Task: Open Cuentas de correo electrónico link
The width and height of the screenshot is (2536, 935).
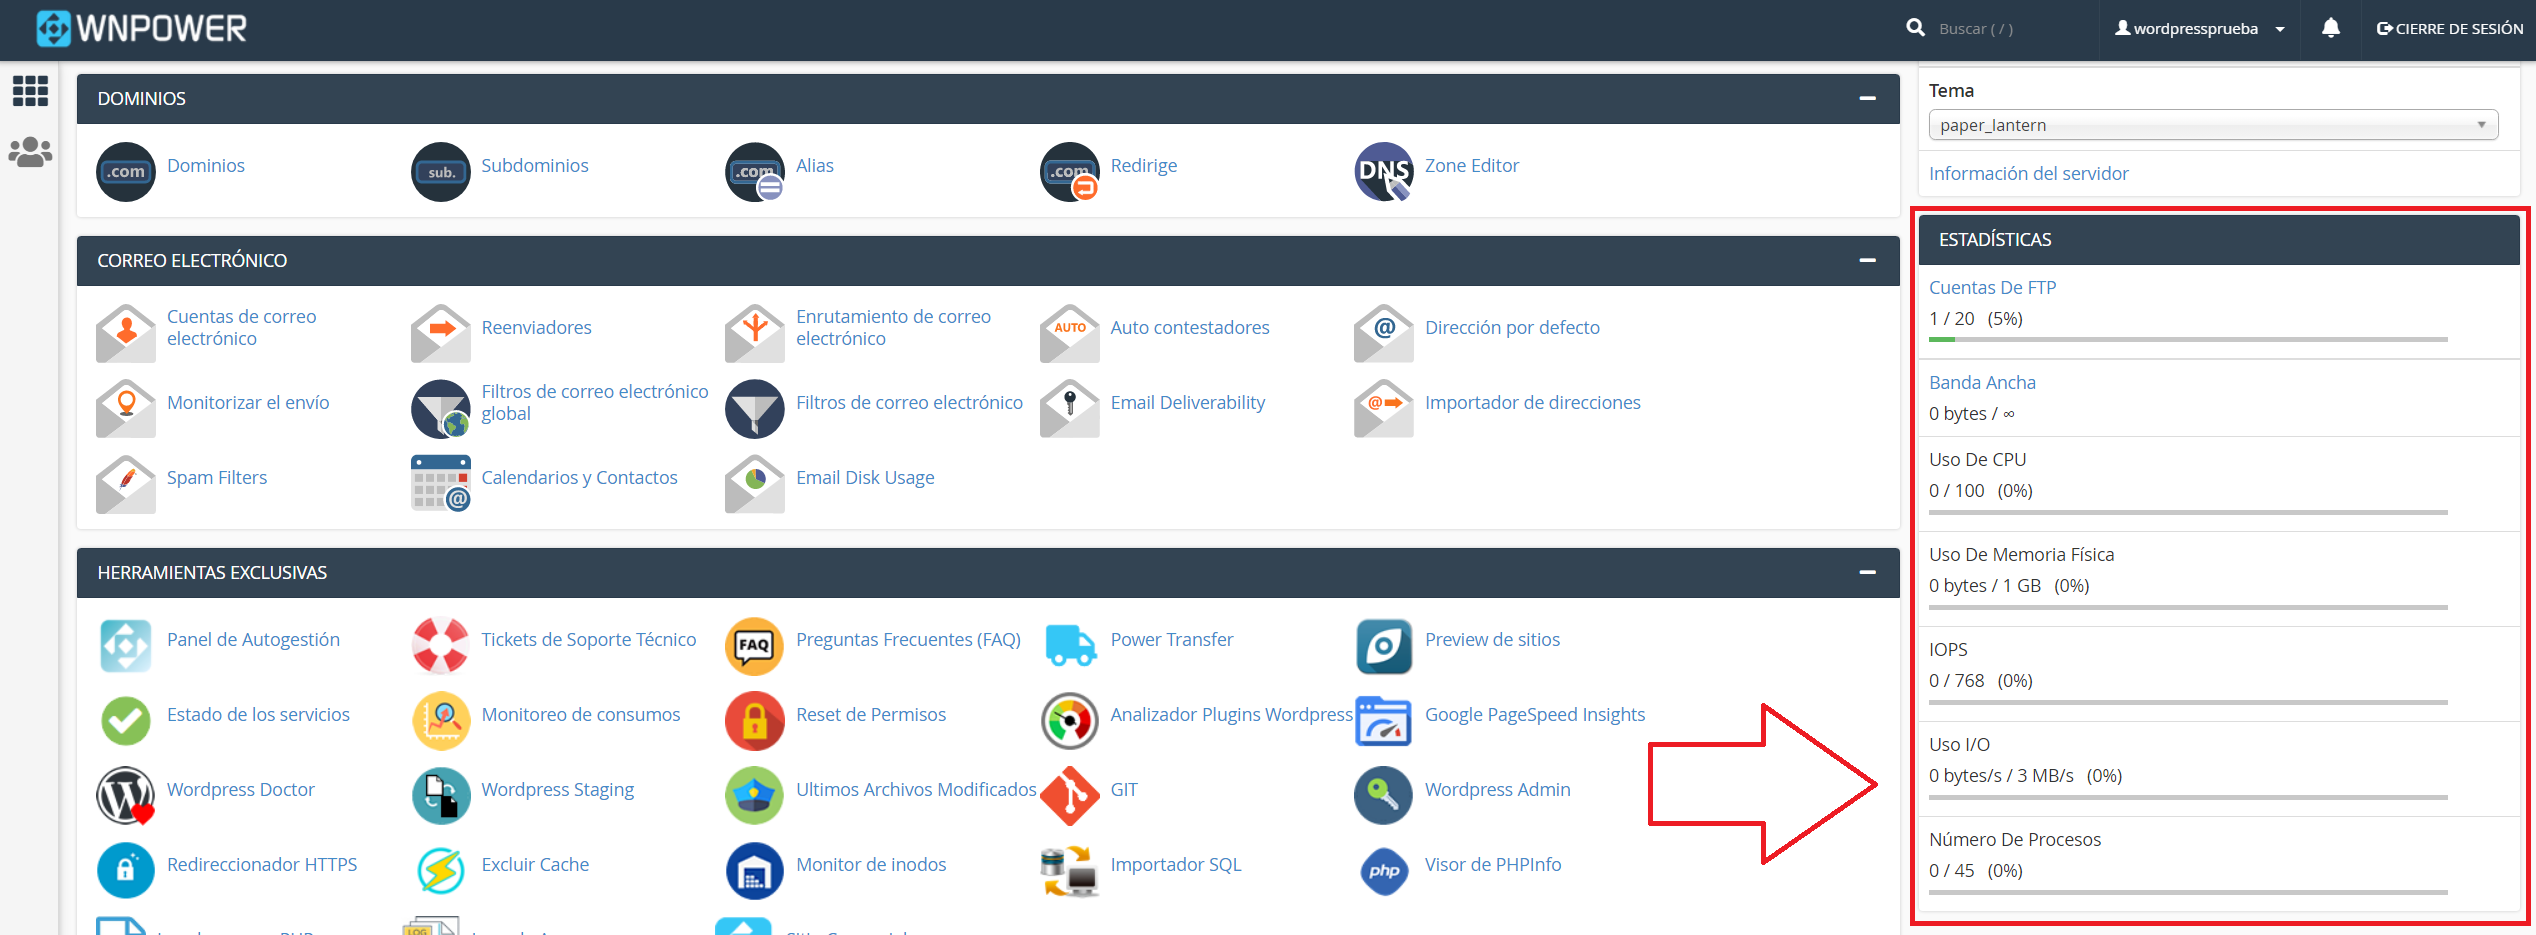Action: 241,327
